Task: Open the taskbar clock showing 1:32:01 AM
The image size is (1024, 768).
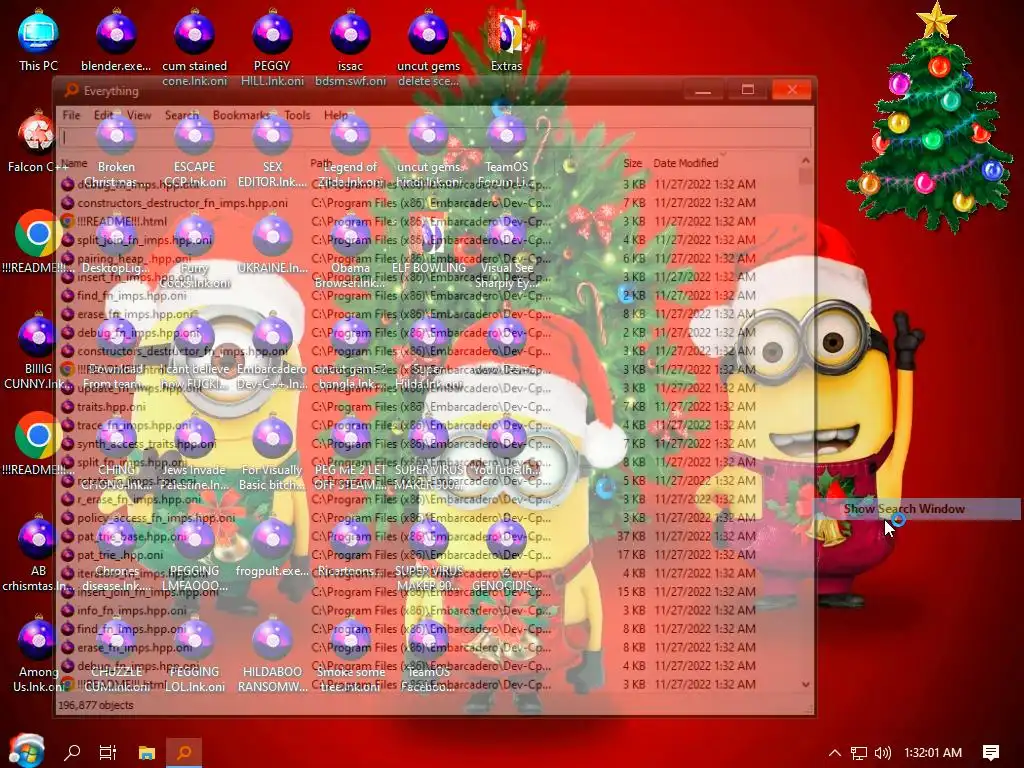Action: 933,753
